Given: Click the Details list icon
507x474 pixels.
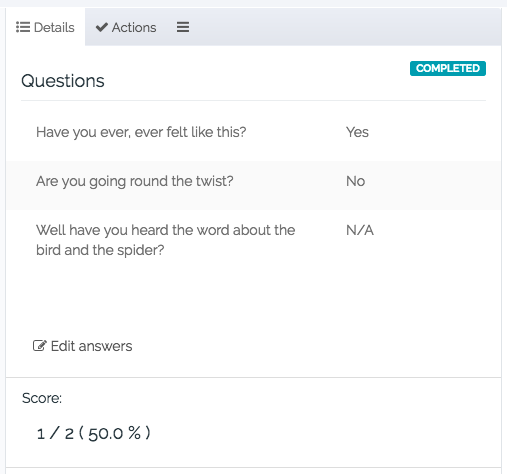Looking at the screenshot, I should pyautogui.click(x=23, y=27).
